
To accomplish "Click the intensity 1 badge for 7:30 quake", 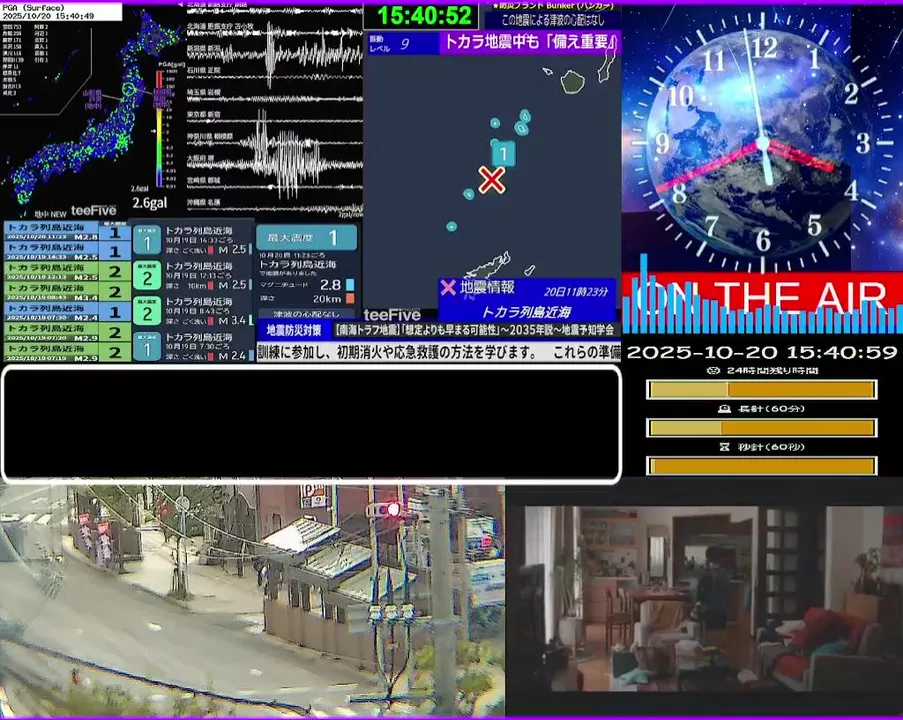I will pos(147,347).
